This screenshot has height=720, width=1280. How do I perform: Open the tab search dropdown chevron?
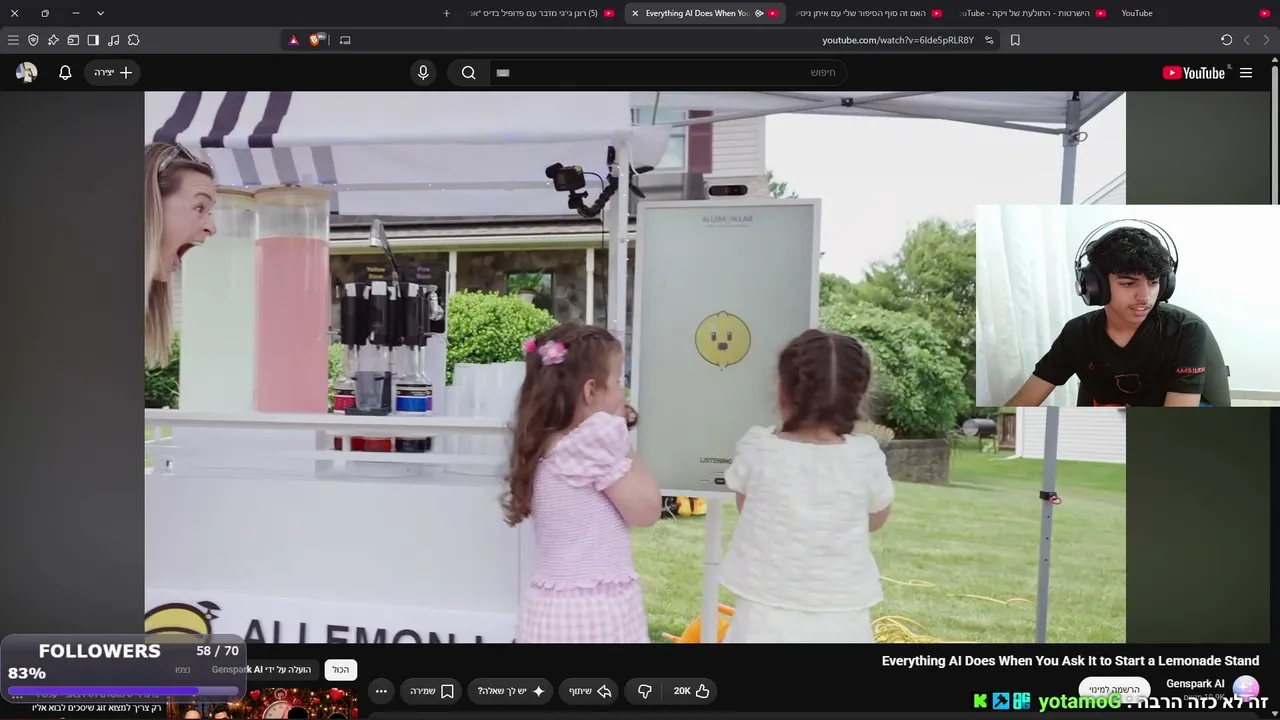pyautogui.click(x=100, y=13)
